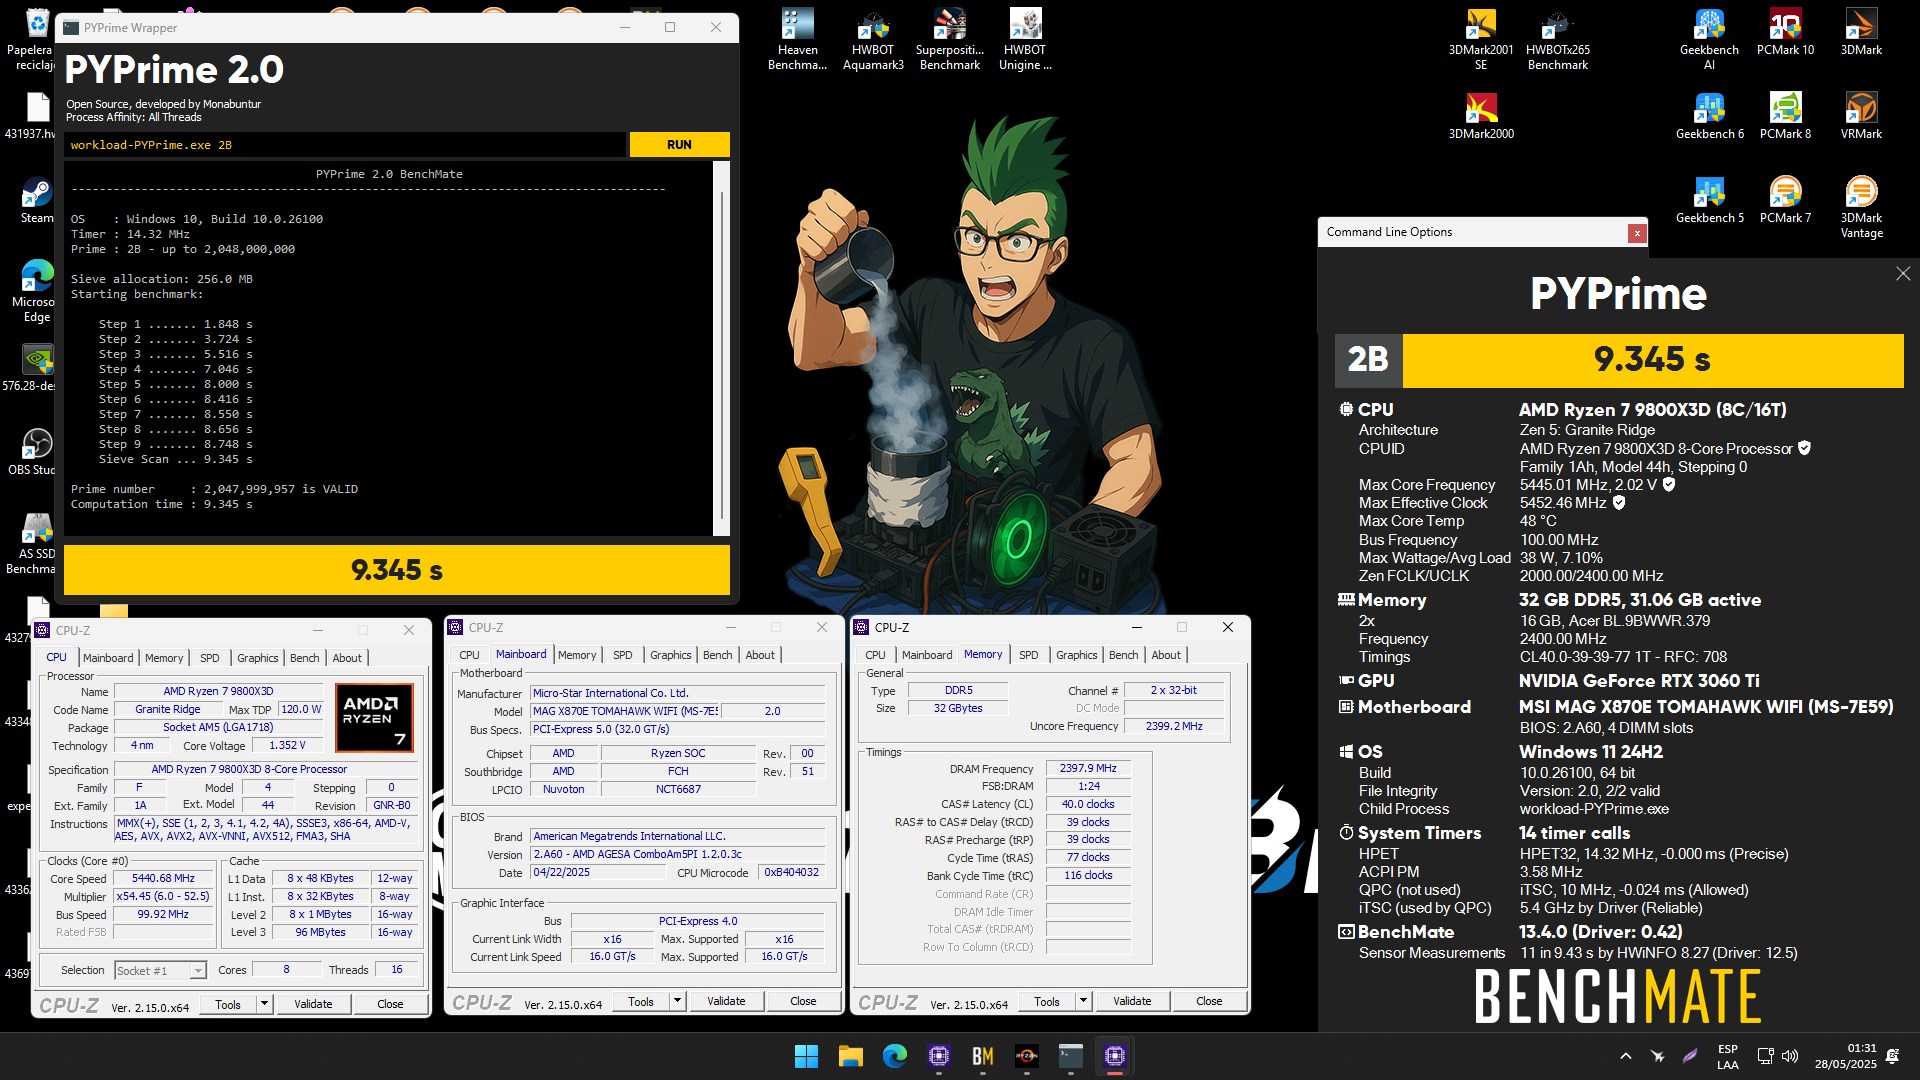Open Geekbench AI desktop icon
This screenshot has height=1080, width=1920.
[1709, 39]
